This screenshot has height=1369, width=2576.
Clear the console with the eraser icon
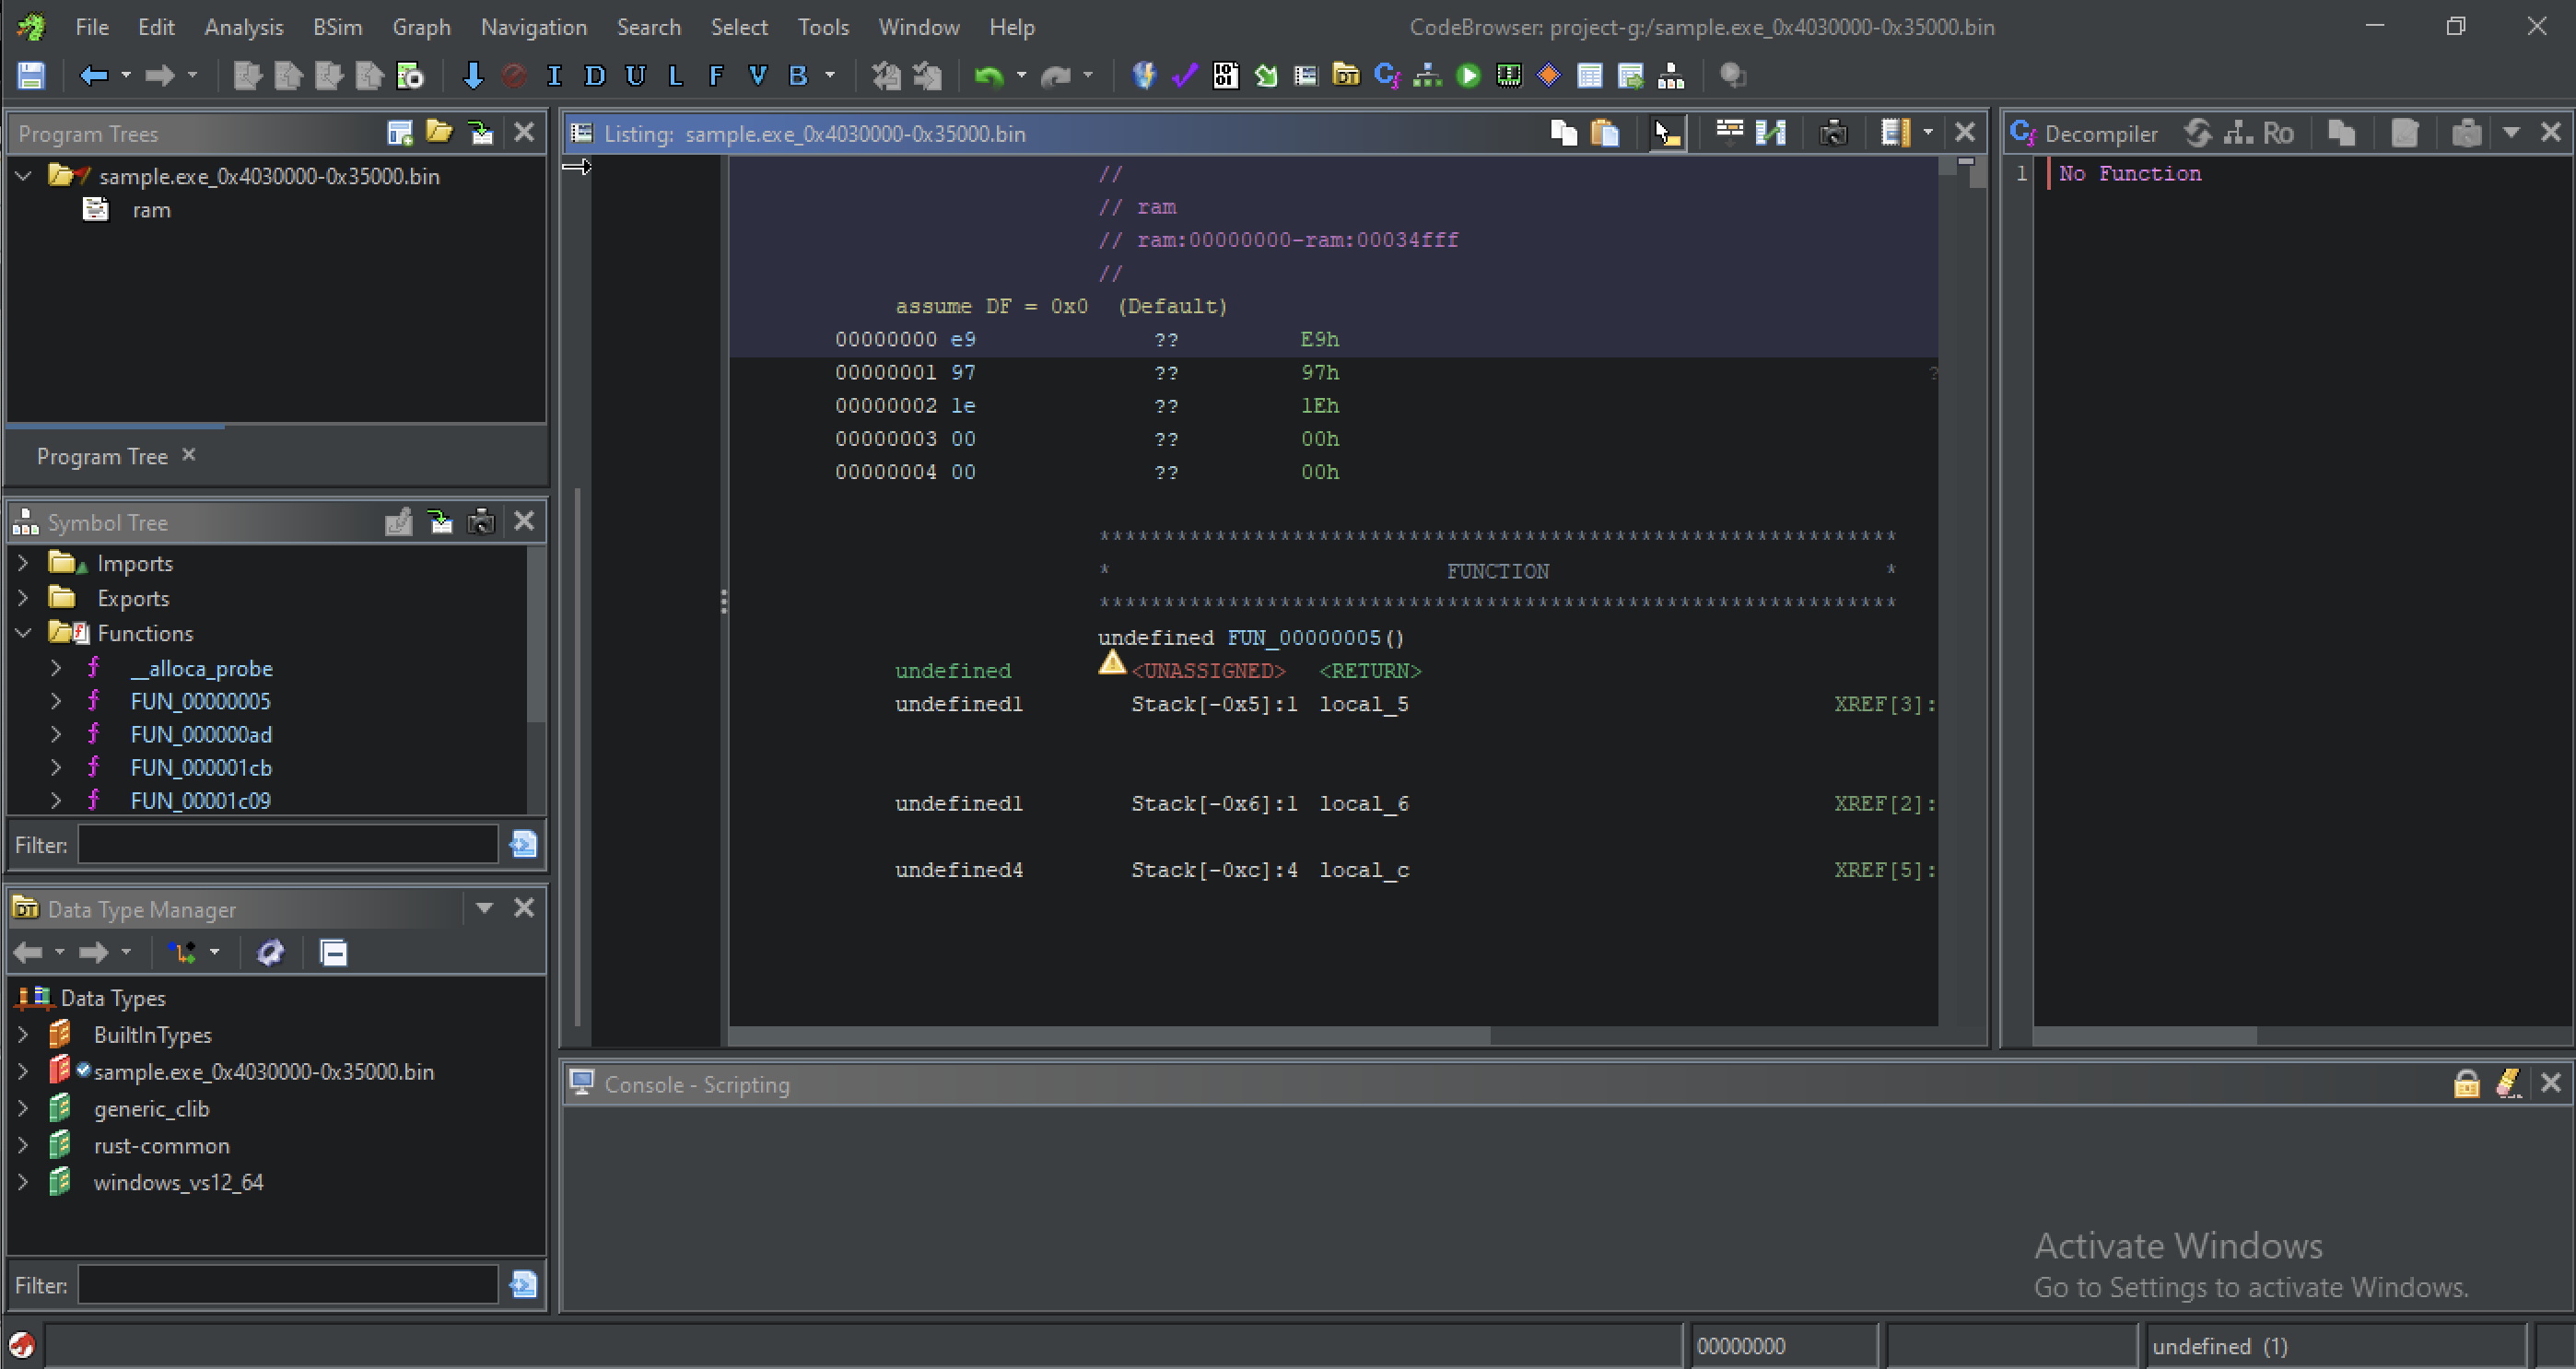pyautogui.click(x=2508, y=1083)
